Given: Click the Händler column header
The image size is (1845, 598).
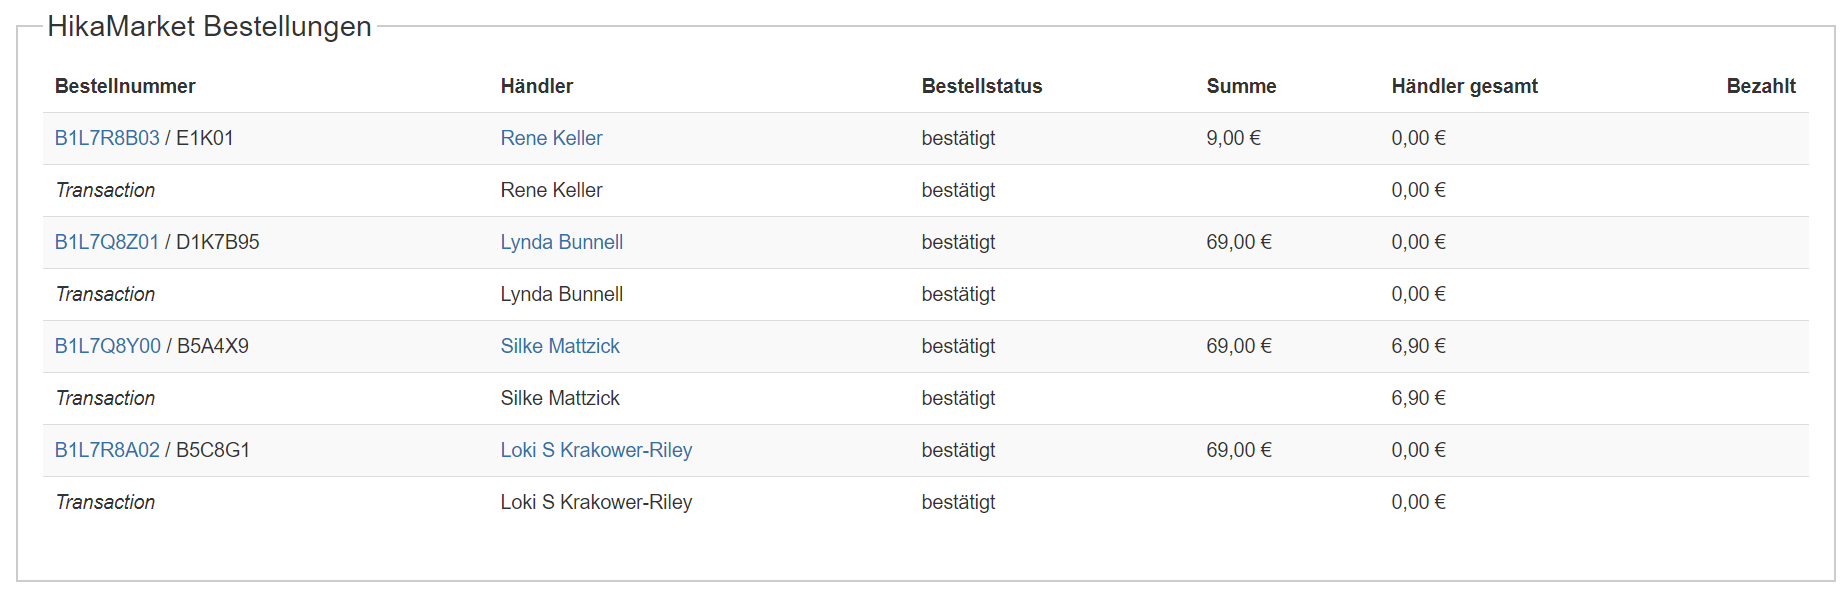Looking at the screenshot, I should pos(537,86).
